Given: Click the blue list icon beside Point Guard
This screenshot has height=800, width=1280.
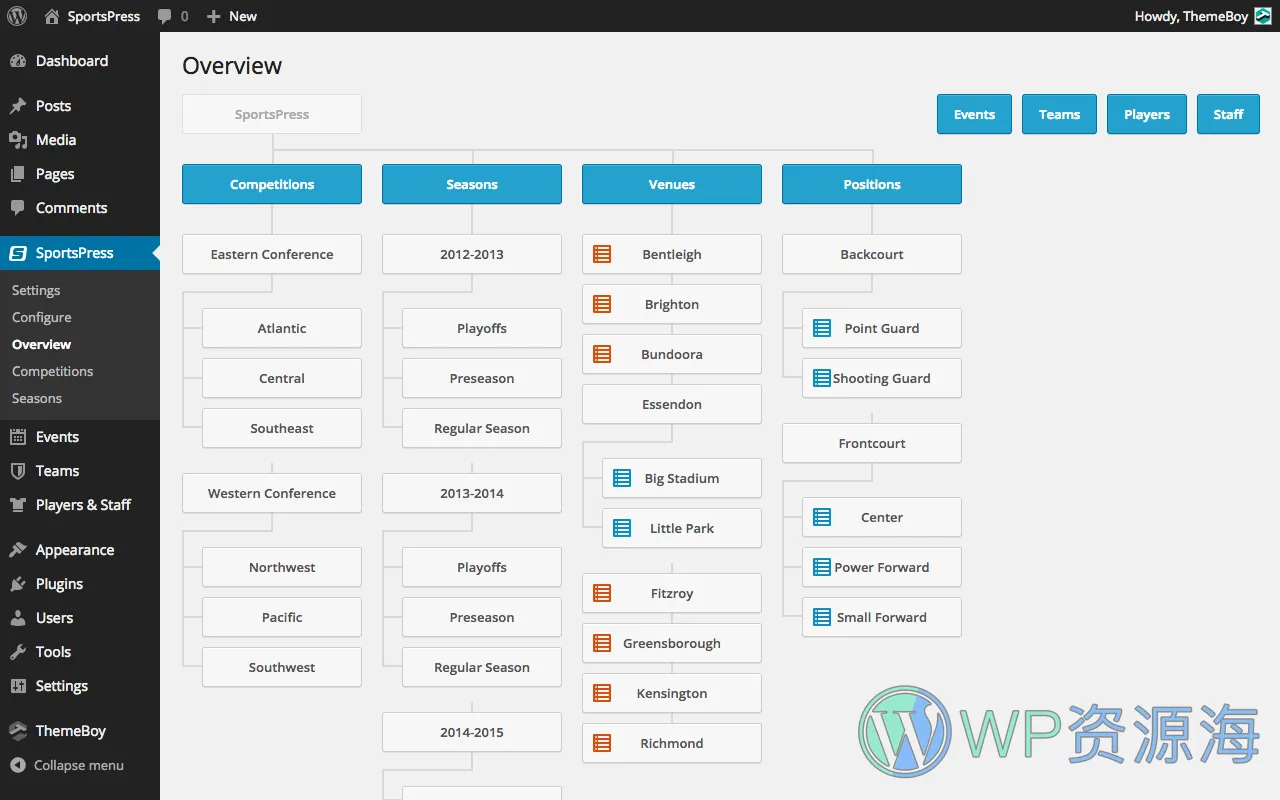Looking at the screenshot, I should pos(822,328).
